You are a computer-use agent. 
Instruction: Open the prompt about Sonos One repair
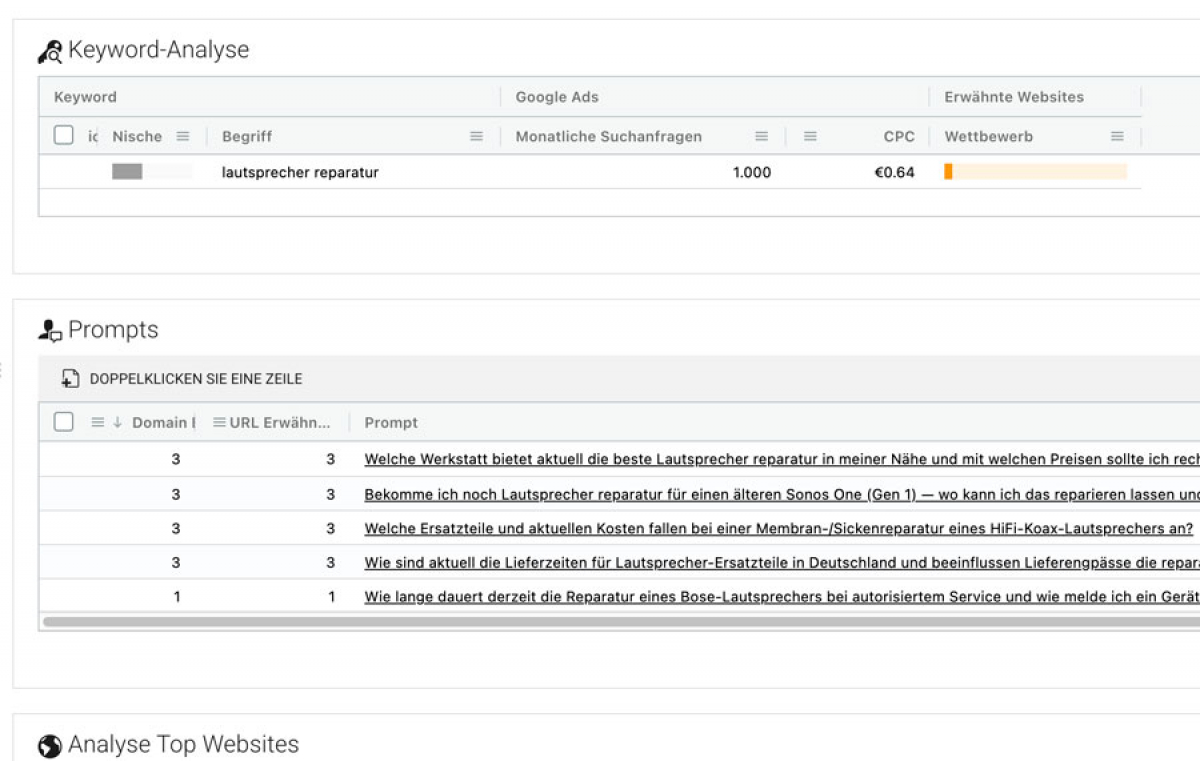[x=780, y=495]
